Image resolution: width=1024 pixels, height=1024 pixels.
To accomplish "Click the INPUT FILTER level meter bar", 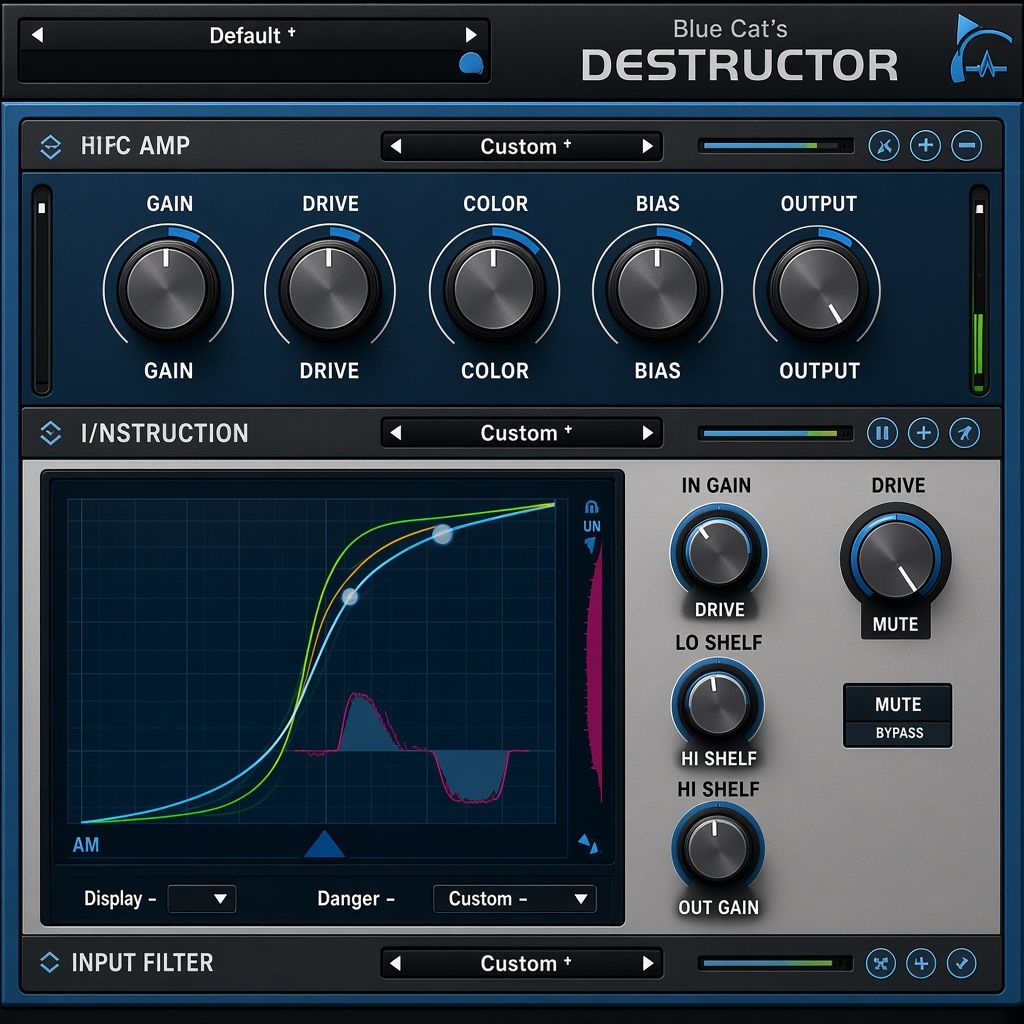I will [776, 963].
